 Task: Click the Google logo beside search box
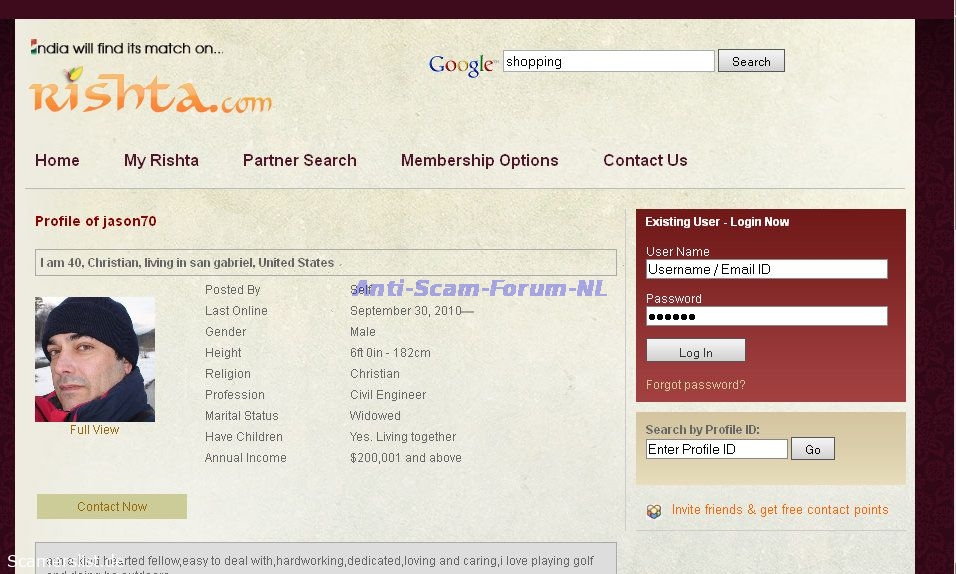click(x=462, y=65)
